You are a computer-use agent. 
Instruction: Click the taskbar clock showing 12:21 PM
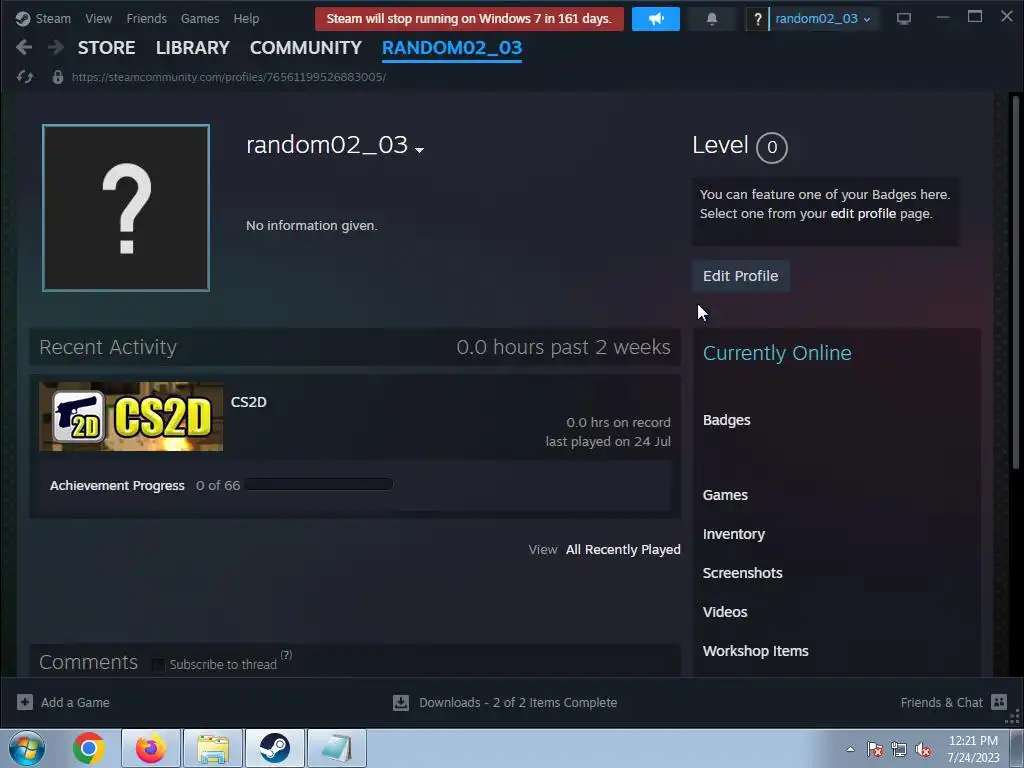[973, 749]
